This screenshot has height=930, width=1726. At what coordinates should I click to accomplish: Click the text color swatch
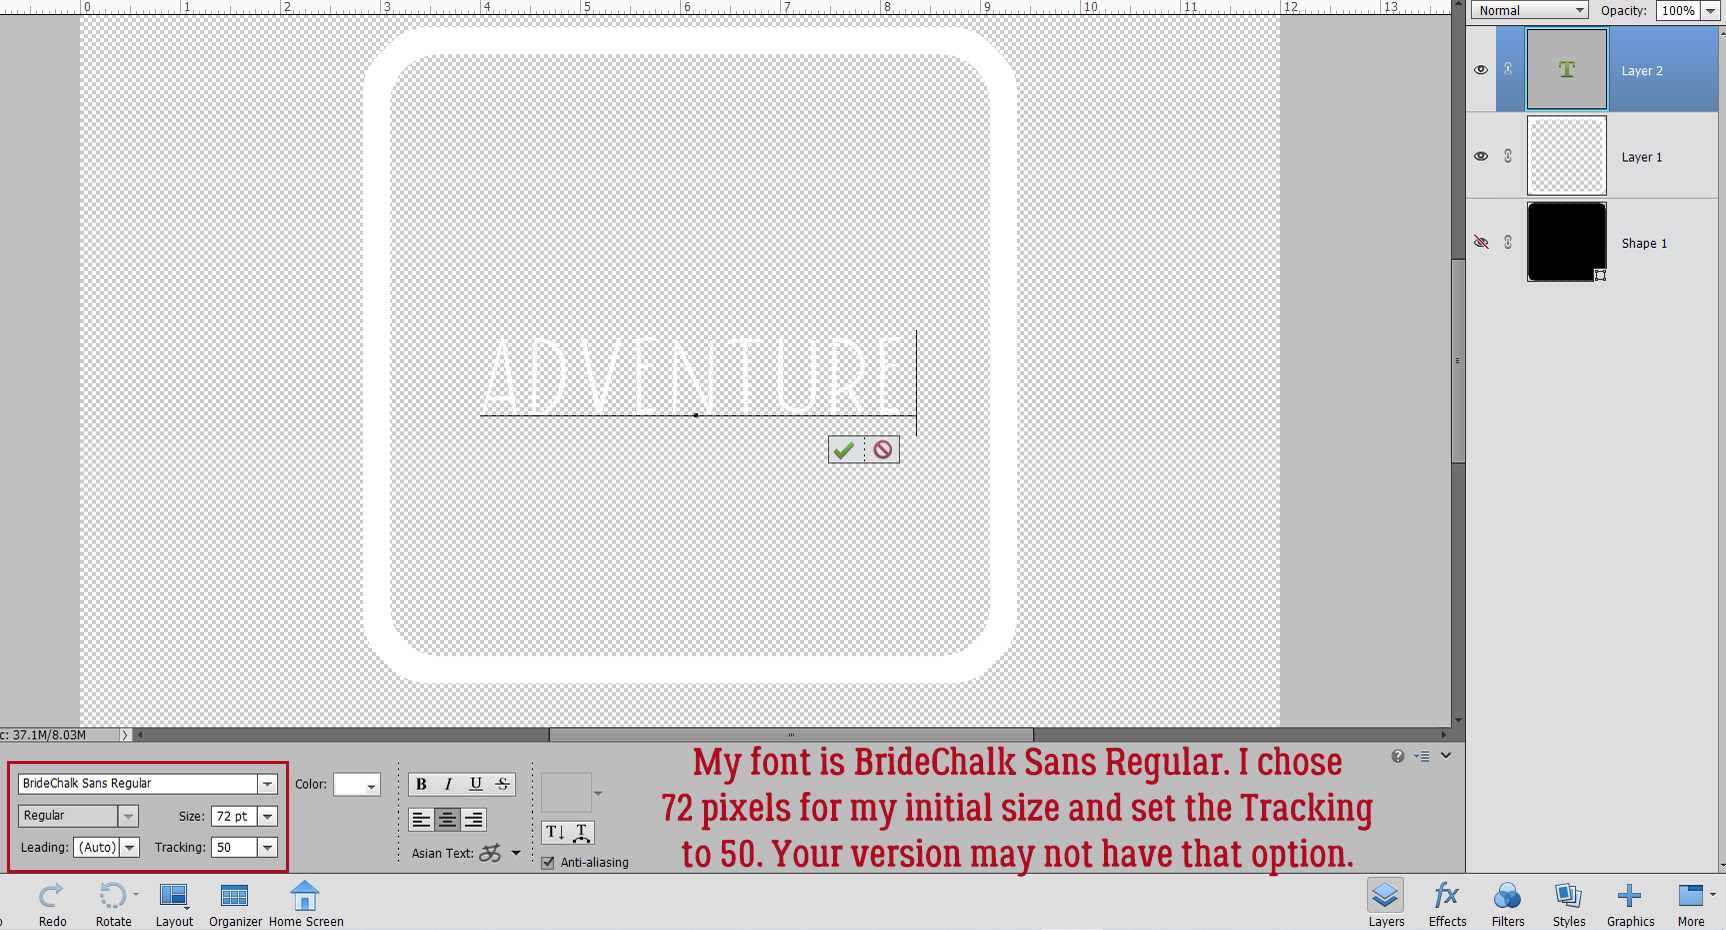point(349,785)
